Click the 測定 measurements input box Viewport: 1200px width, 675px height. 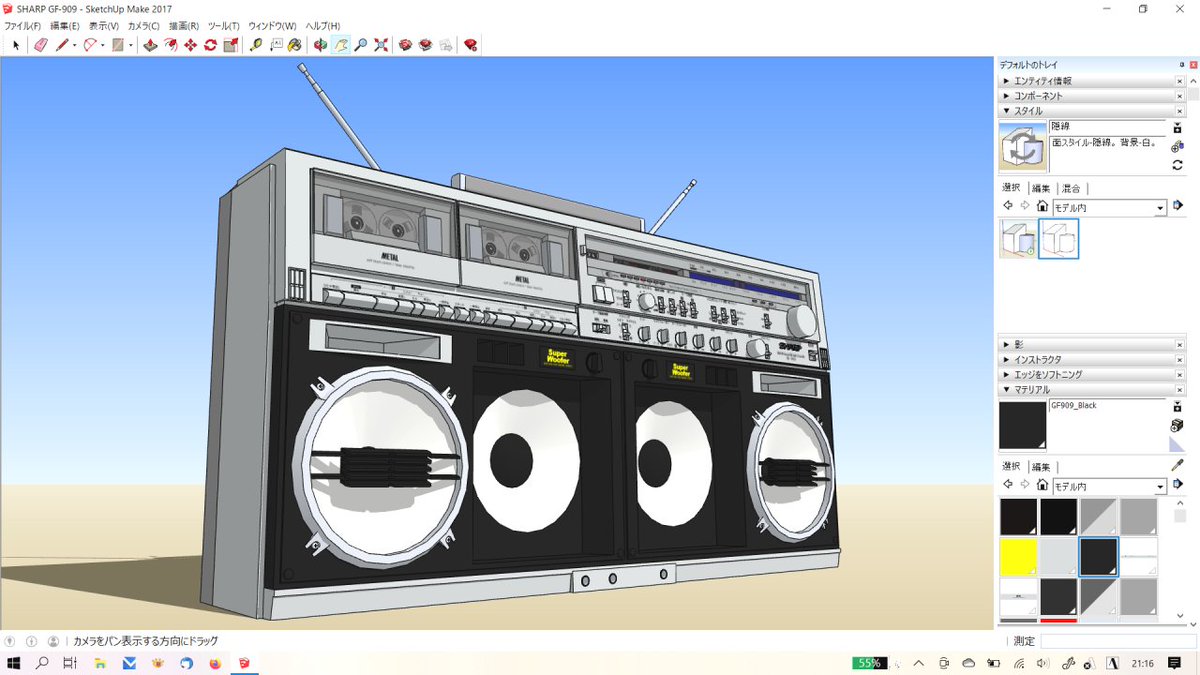tap(1117, 641)
